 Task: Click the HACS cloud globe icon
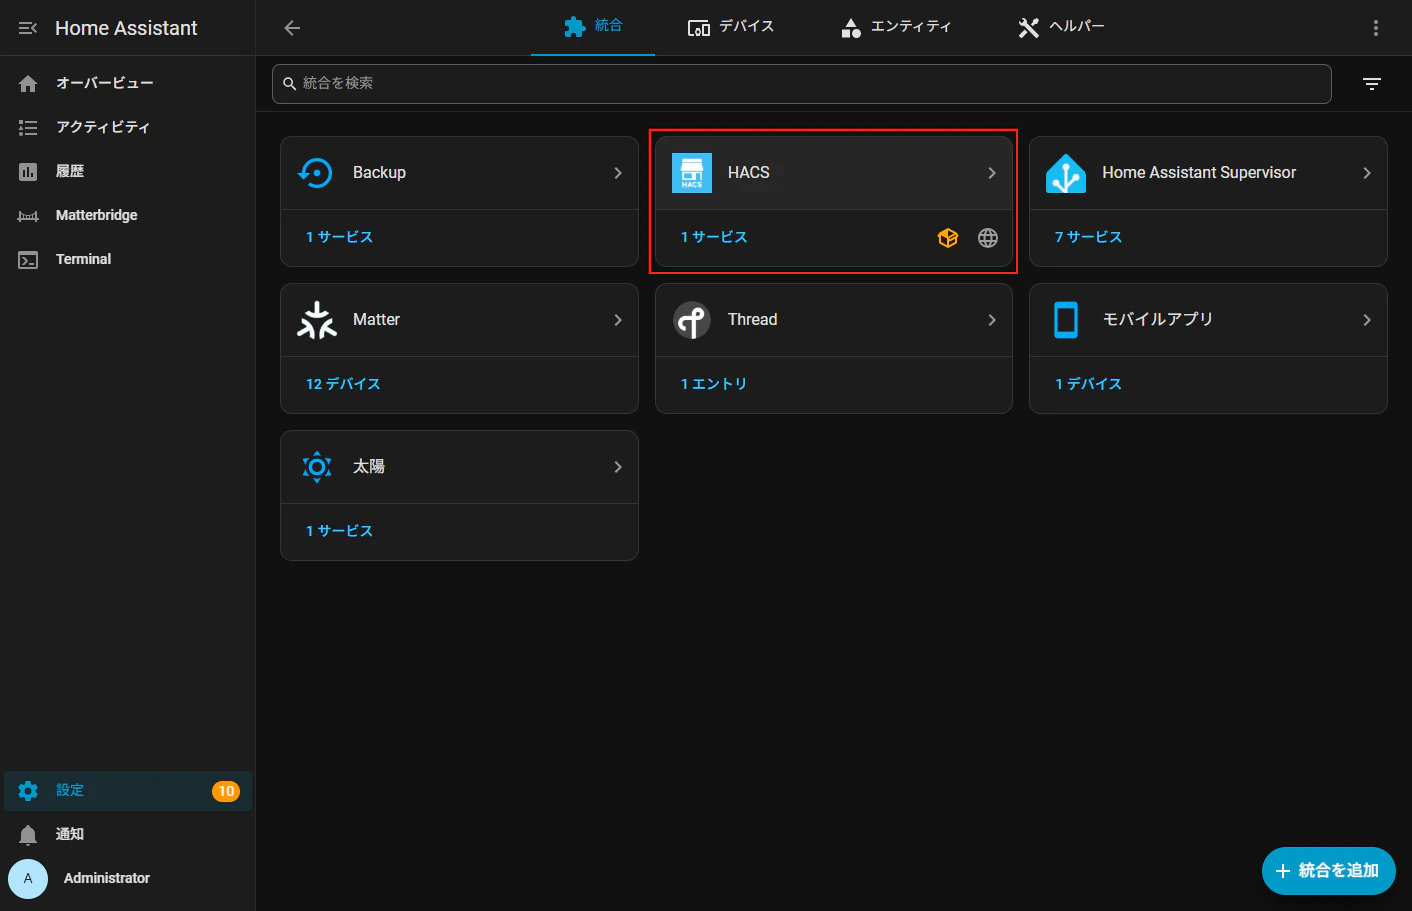click(x=988, y=238)
